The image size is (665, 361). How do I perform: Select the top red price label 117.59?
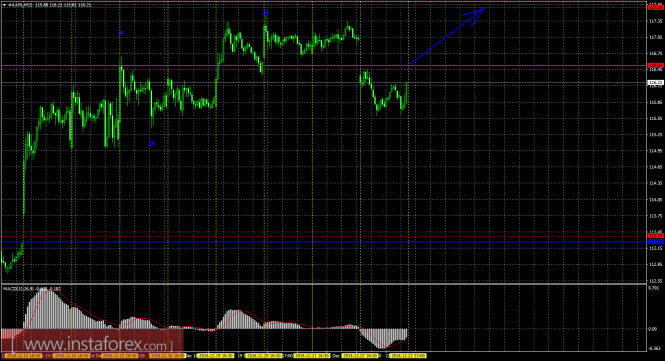pos(656,7)
